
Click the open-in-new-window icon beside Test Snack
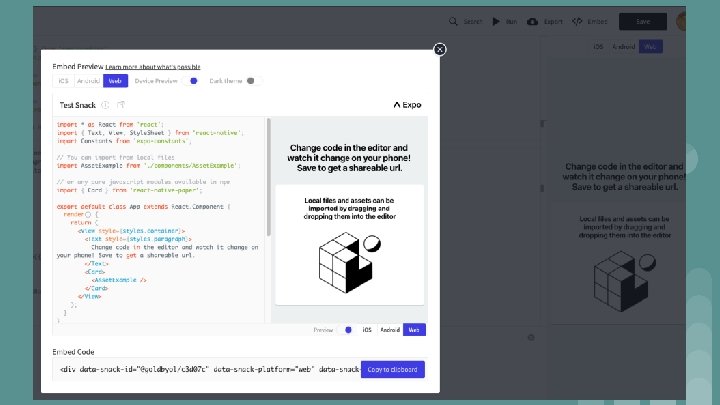[121, 105]
